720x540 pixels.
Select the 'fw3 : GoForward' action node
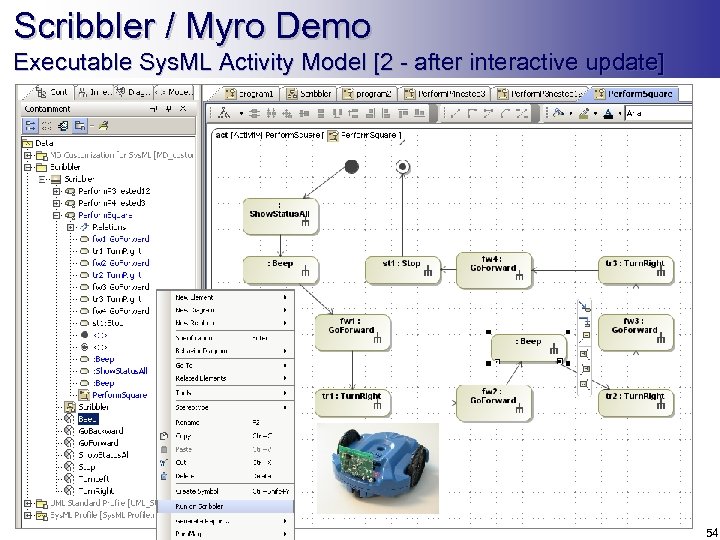tap(636, 332)
